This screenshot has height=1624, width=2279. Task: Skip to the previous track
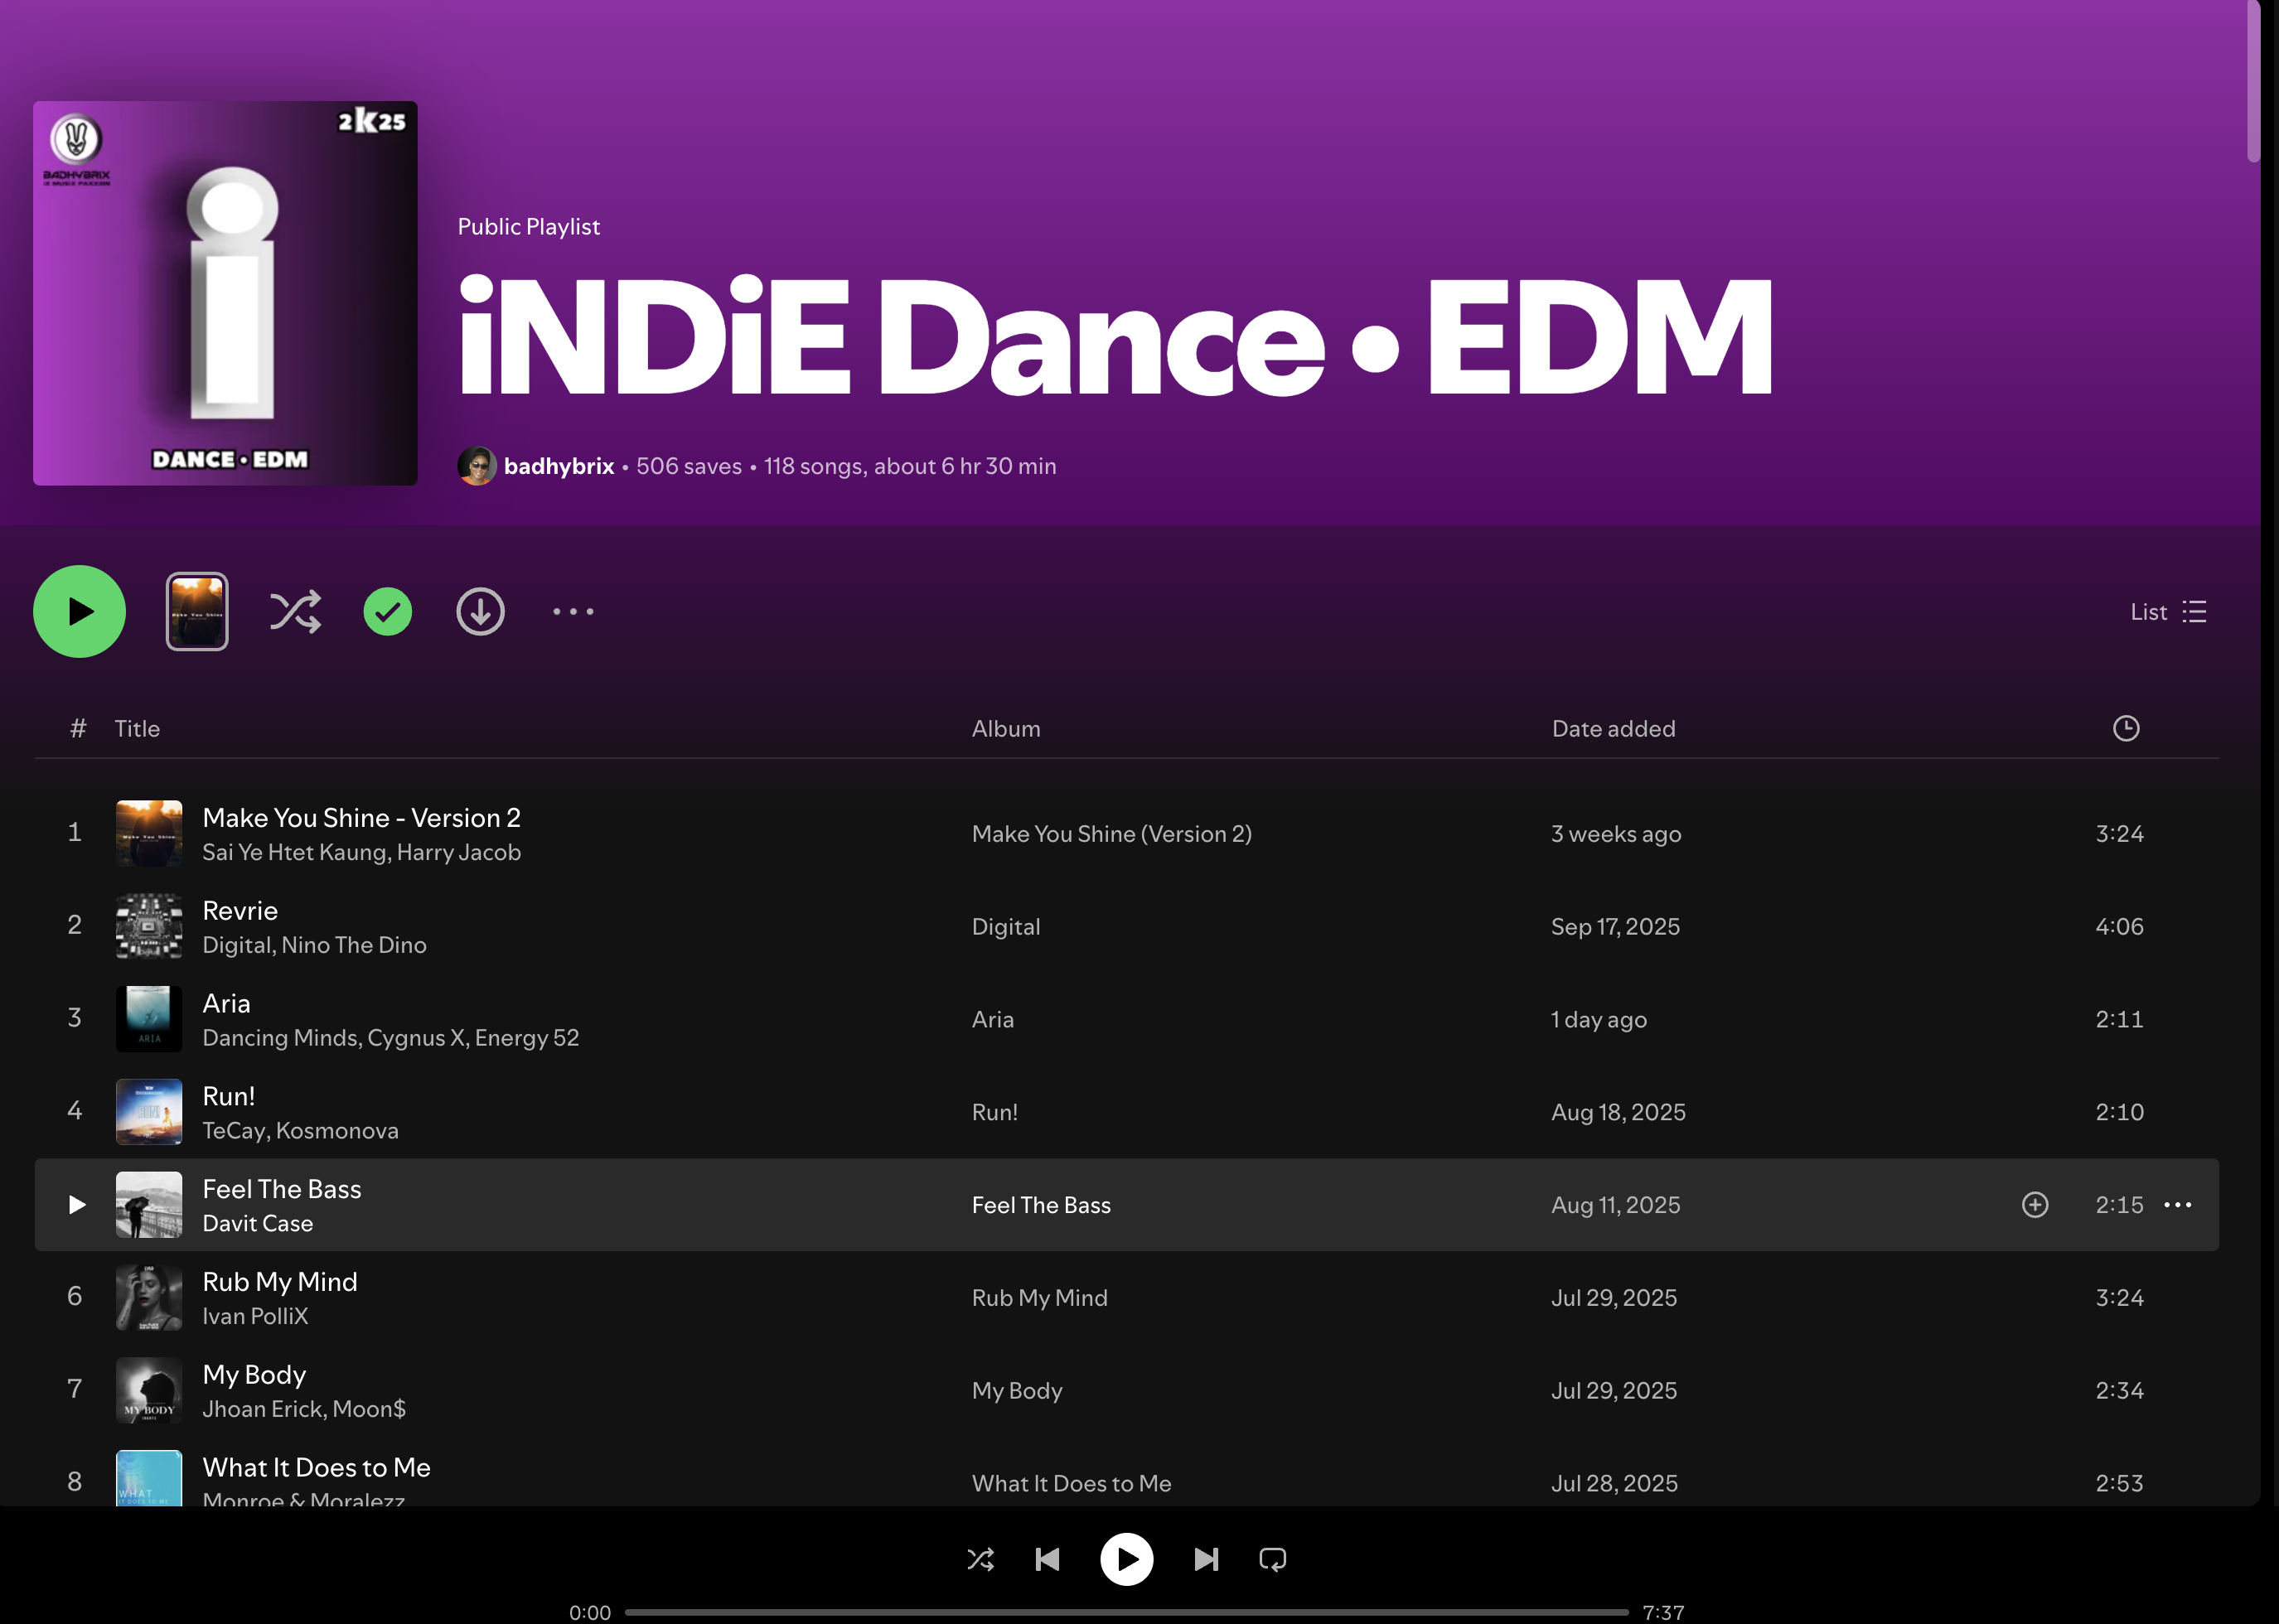(x=1047, y=1559)
